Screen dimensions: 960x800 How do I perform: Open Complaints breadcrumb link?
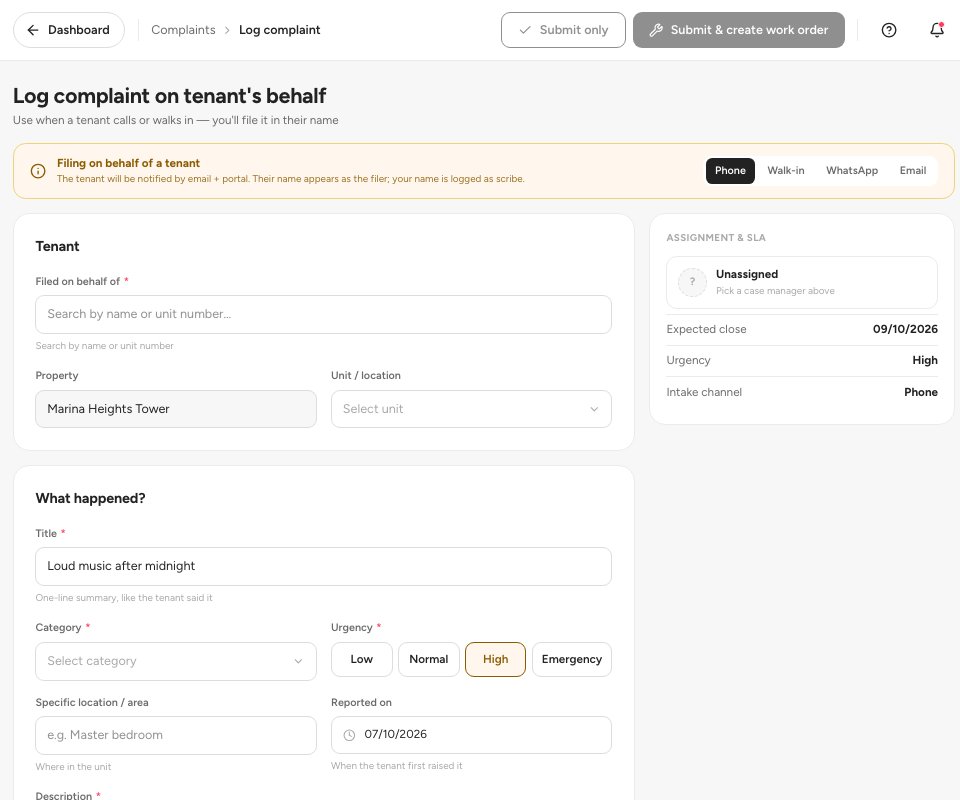pyautogui.click(x=183, y=30)
